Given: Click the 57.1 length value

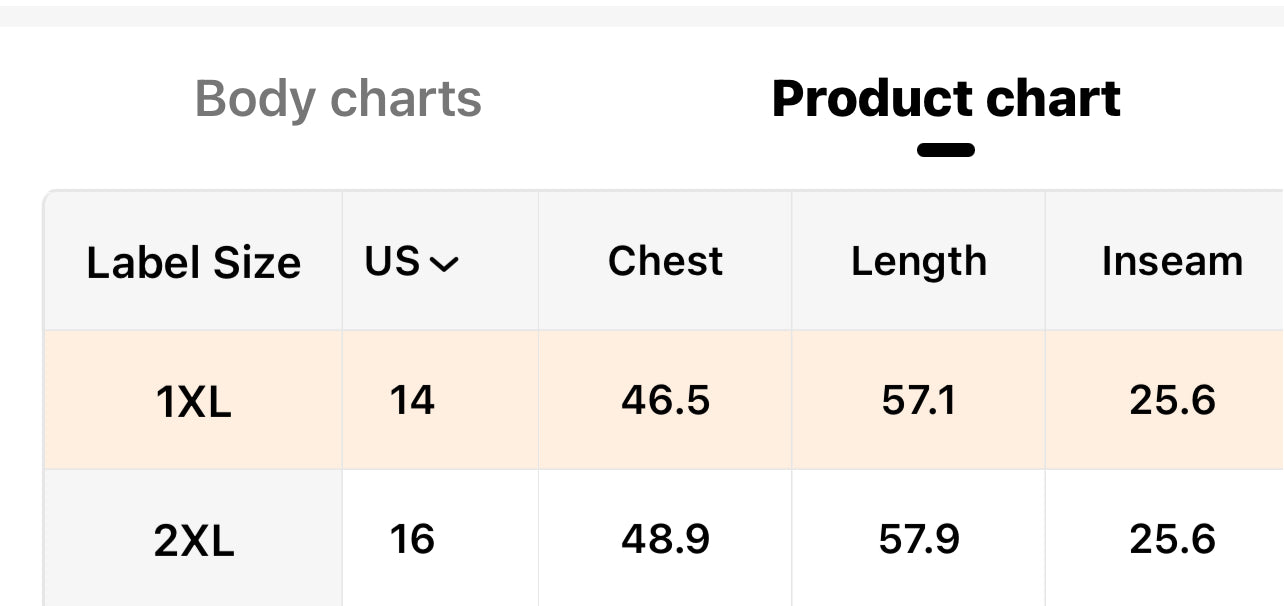Looking at the screenshot, I should coord(918,401).
